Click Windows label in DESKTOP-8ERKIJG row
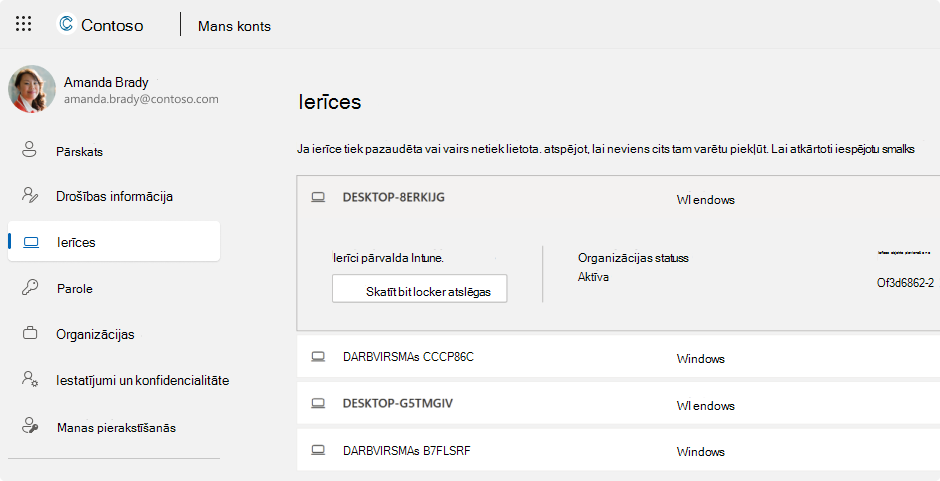Viewport: 940px width, 481px height. point(706,200)
